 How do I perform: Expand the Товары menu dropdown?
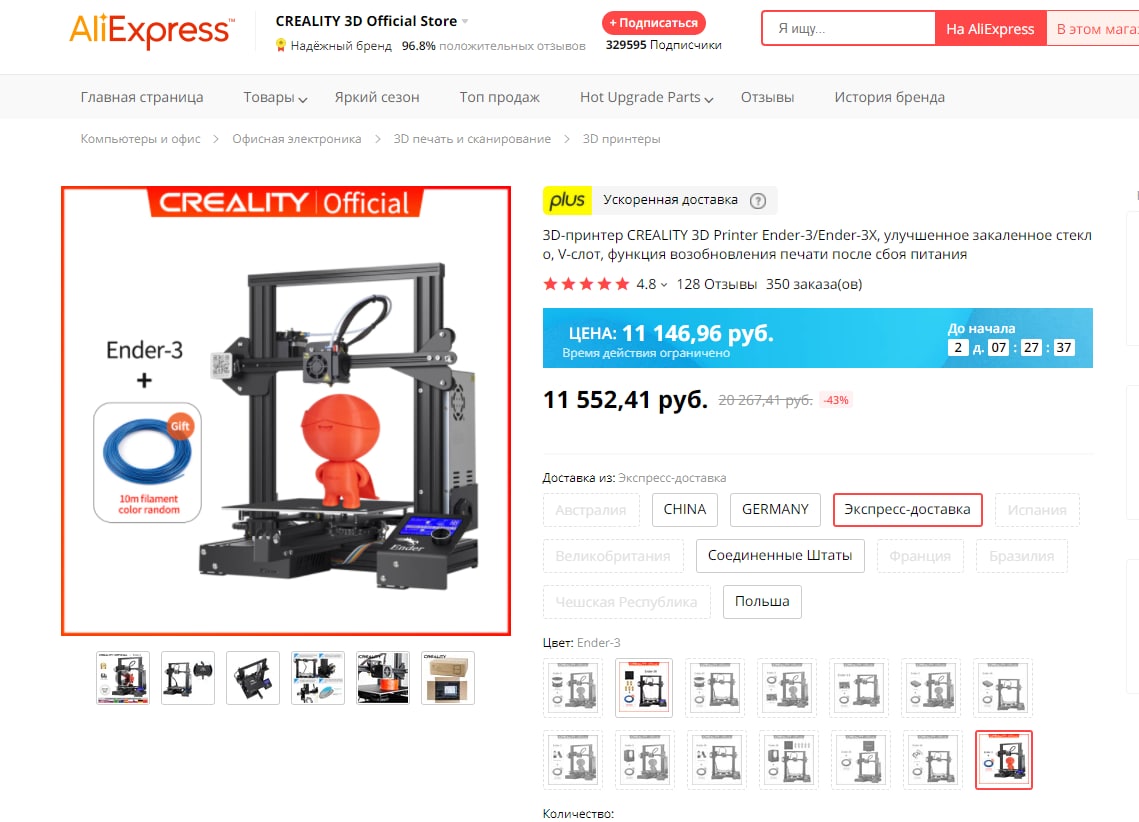tap(275, 97)
